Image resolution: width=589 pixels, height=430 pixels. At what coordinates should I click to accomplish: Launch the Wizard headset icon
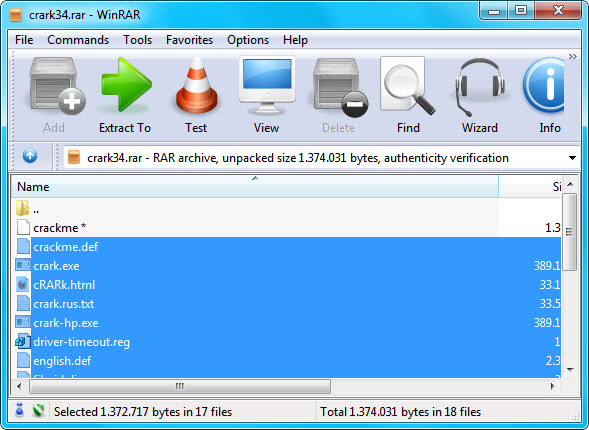(x=479, y=87)
